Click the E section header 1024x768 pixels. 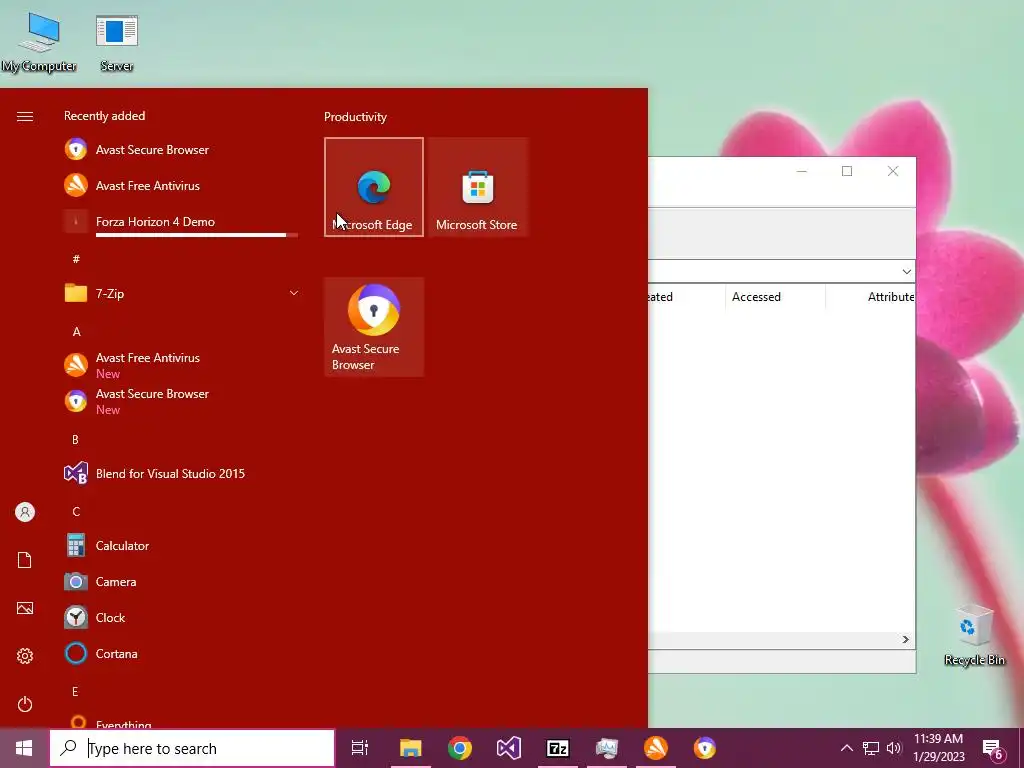pos(75,692)
